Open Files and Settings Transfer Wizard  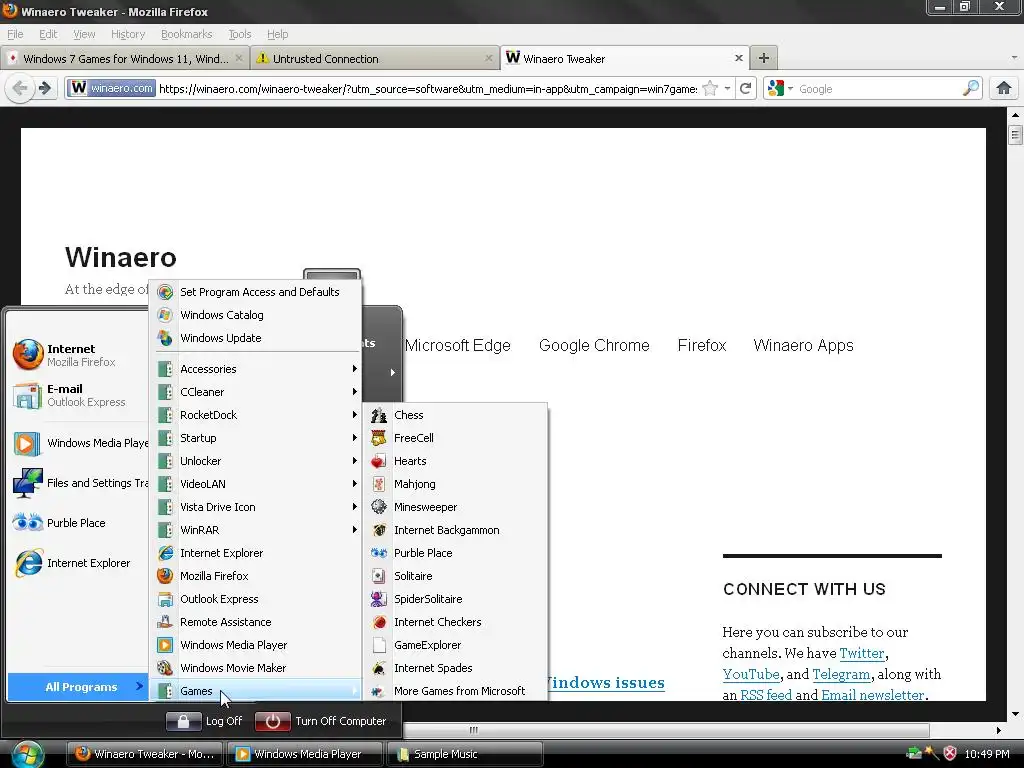[80, 483]
